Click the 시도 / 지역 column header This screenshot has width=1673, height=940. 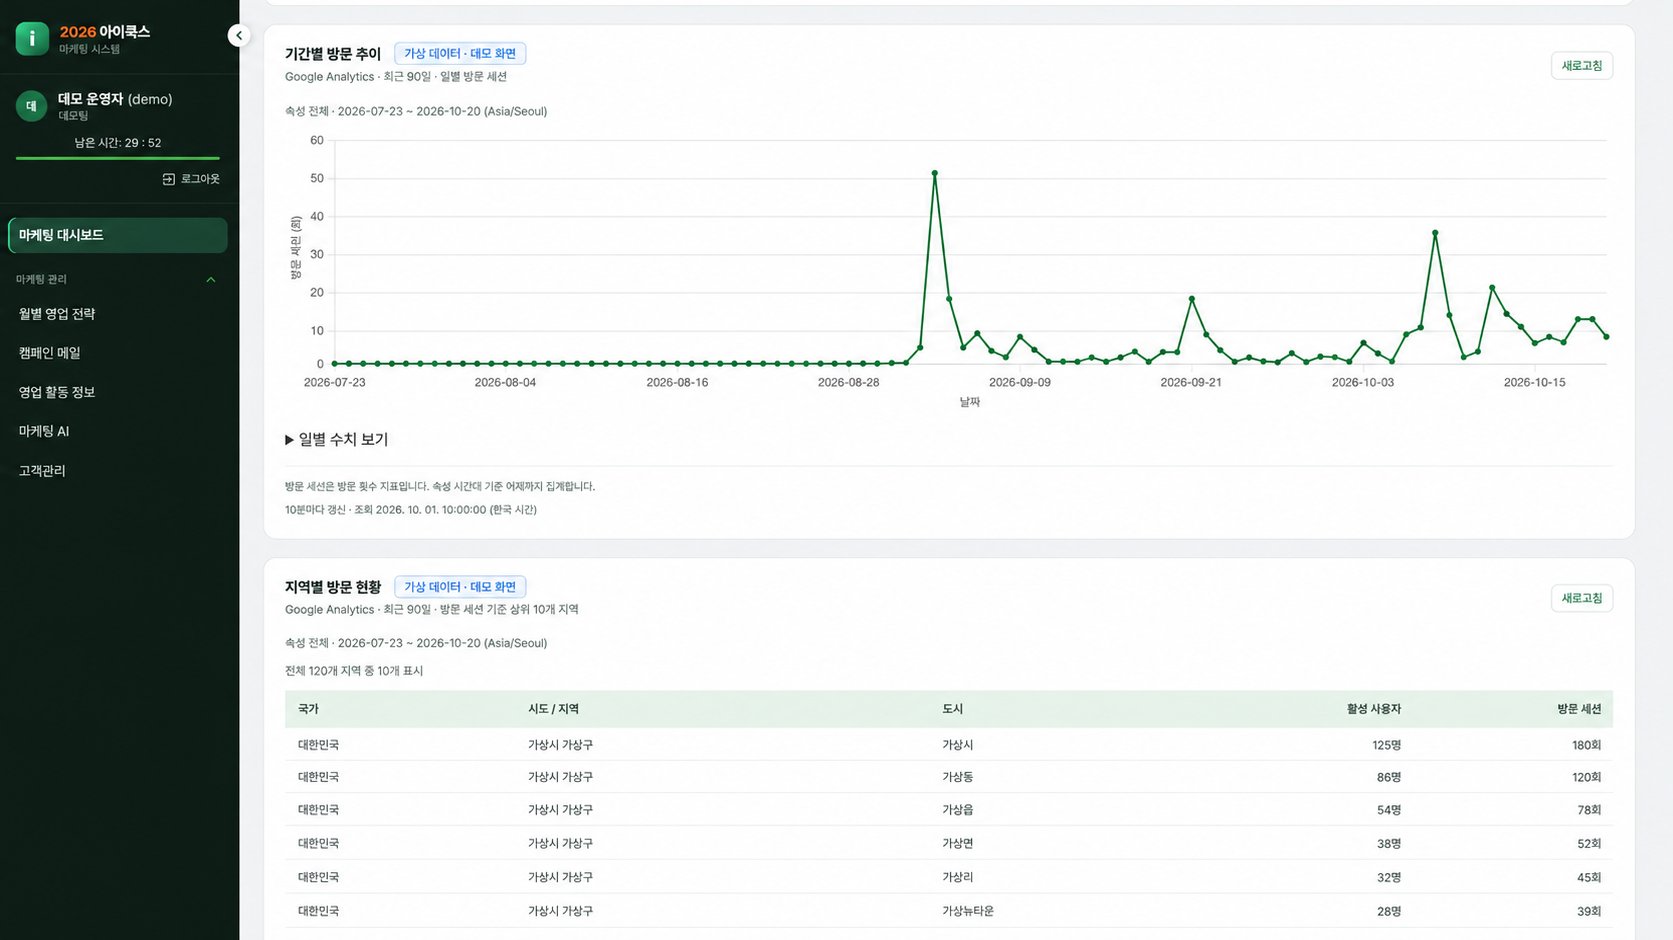tap(553, 709)
